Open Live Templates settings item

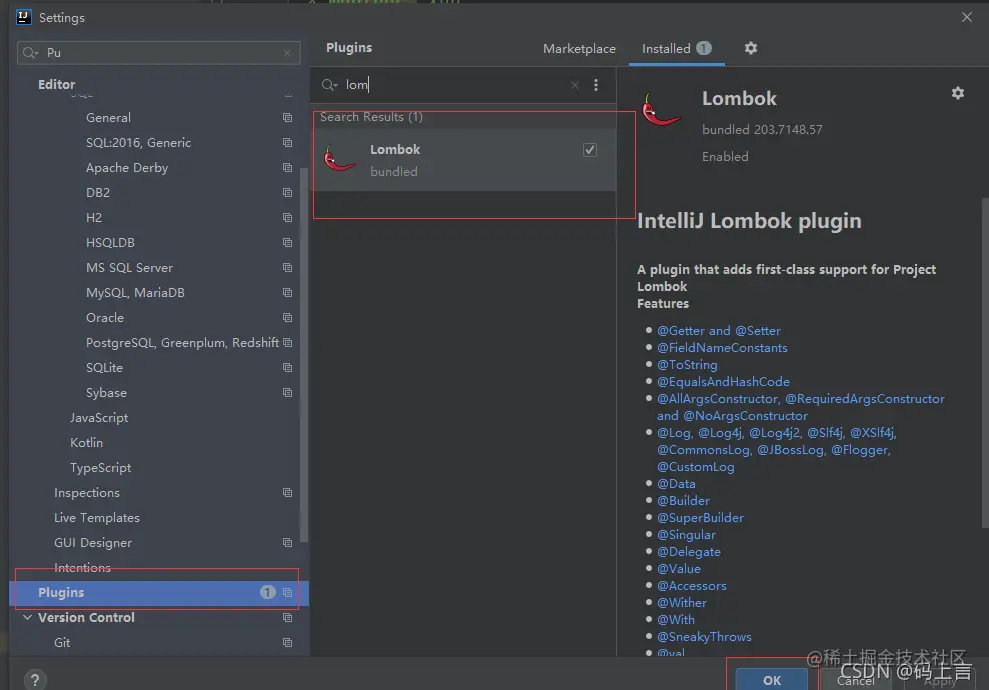(x=97, y=518)
